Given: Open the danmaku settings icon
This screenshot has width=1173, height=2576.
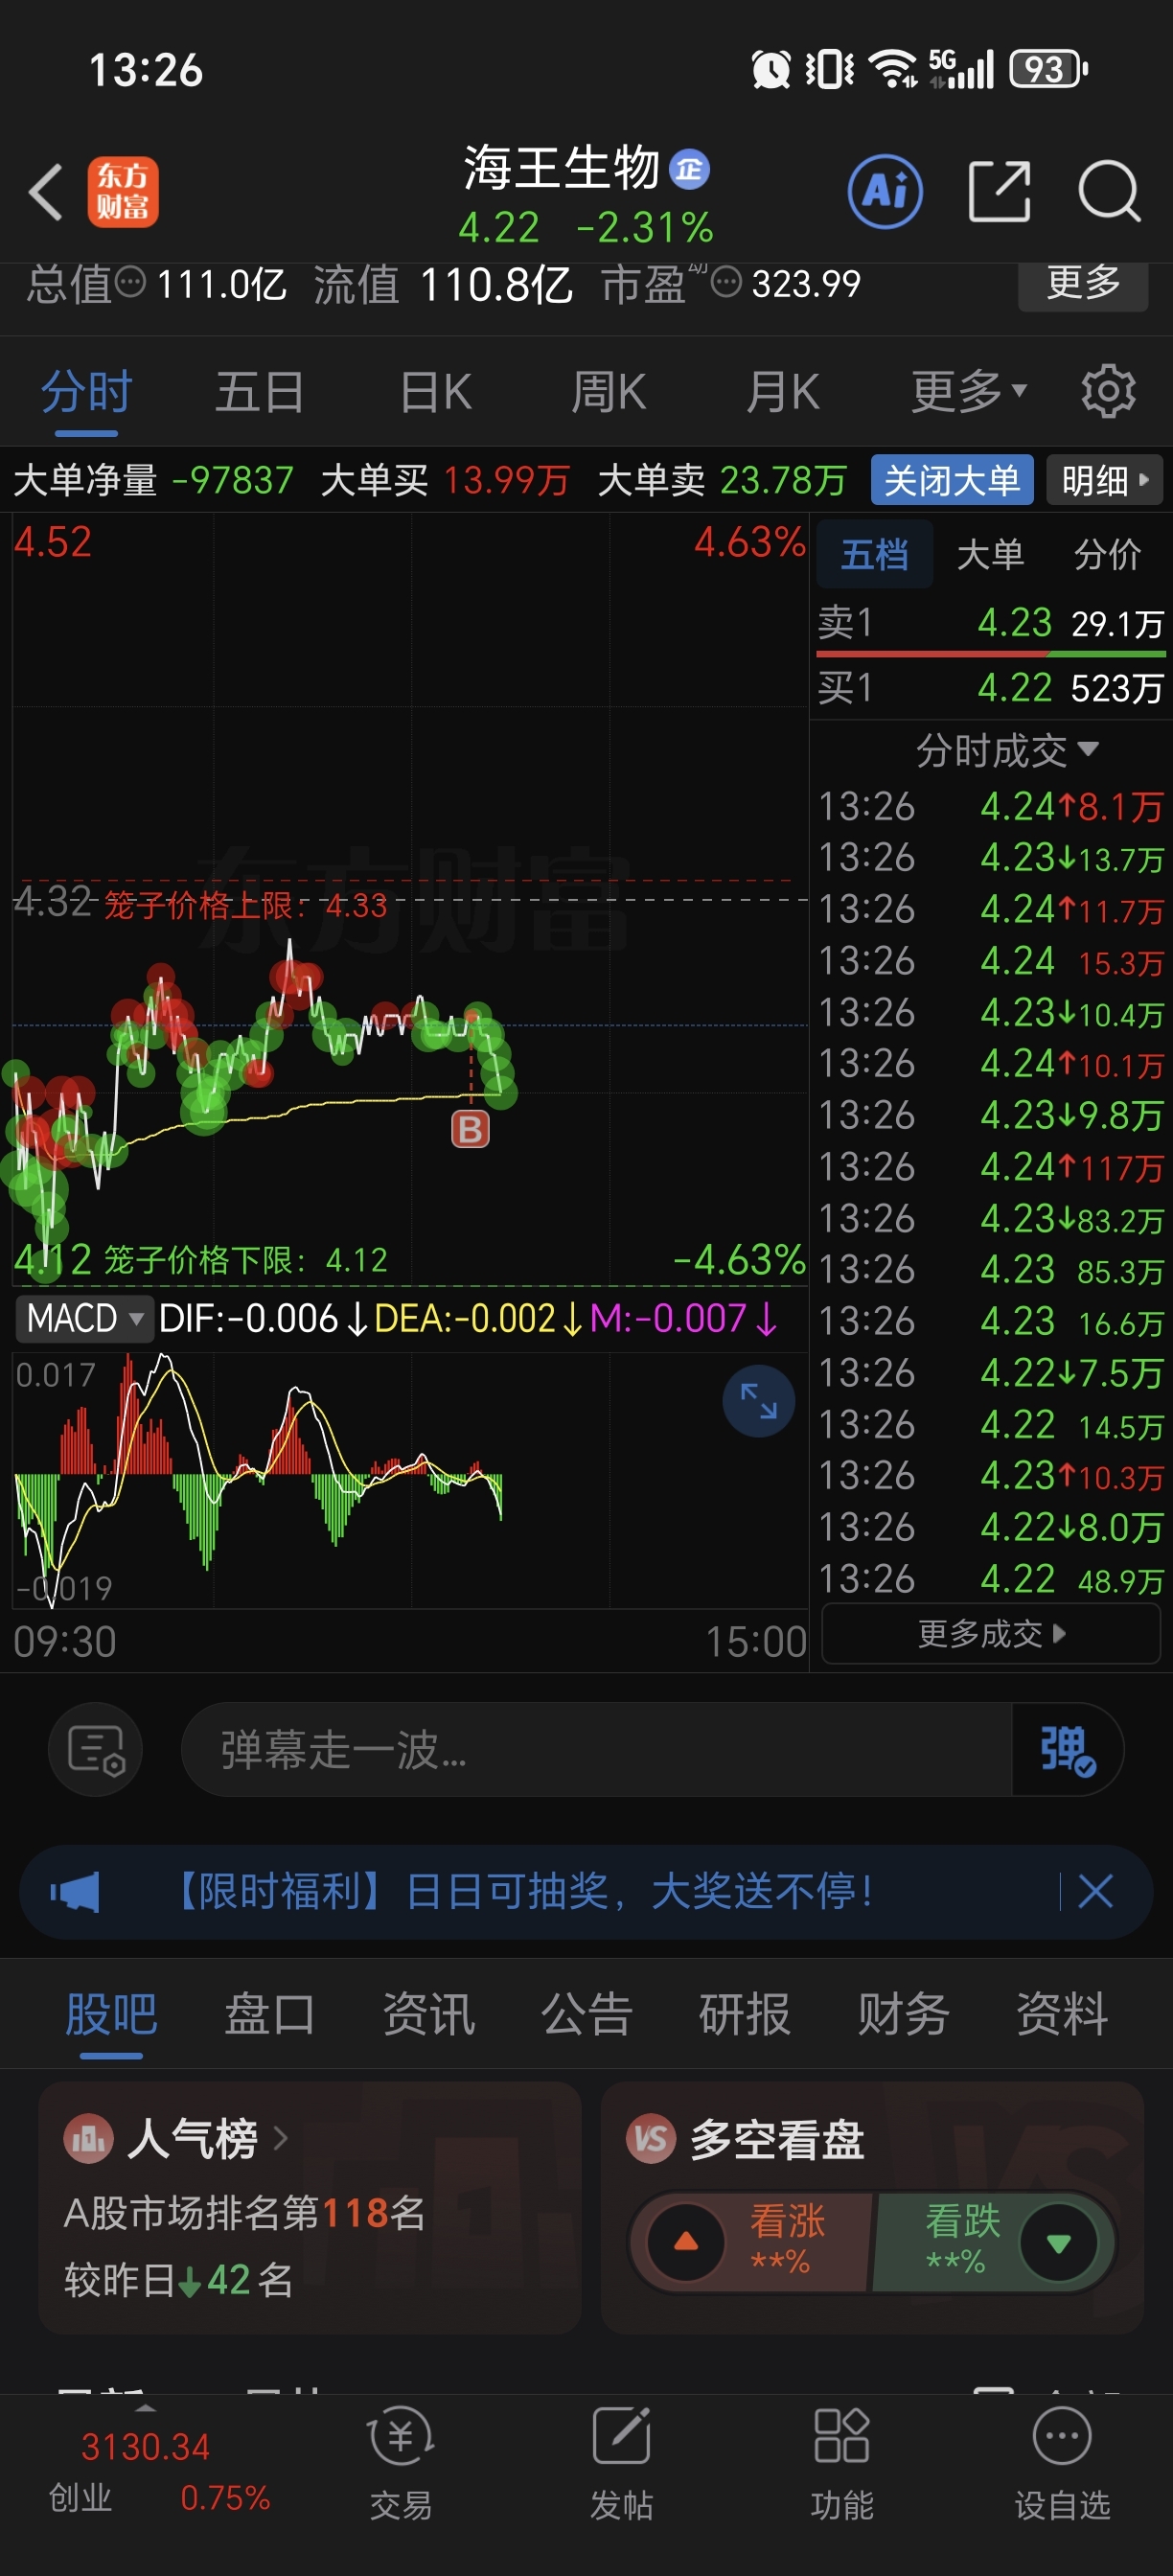Looking at the screenshot, I should 95,1749.
